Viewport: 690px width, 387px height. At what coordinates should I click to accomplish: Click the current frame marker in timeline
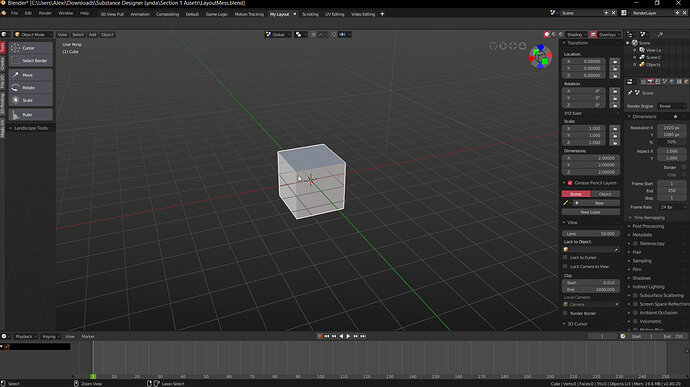[x=93, y=376]
